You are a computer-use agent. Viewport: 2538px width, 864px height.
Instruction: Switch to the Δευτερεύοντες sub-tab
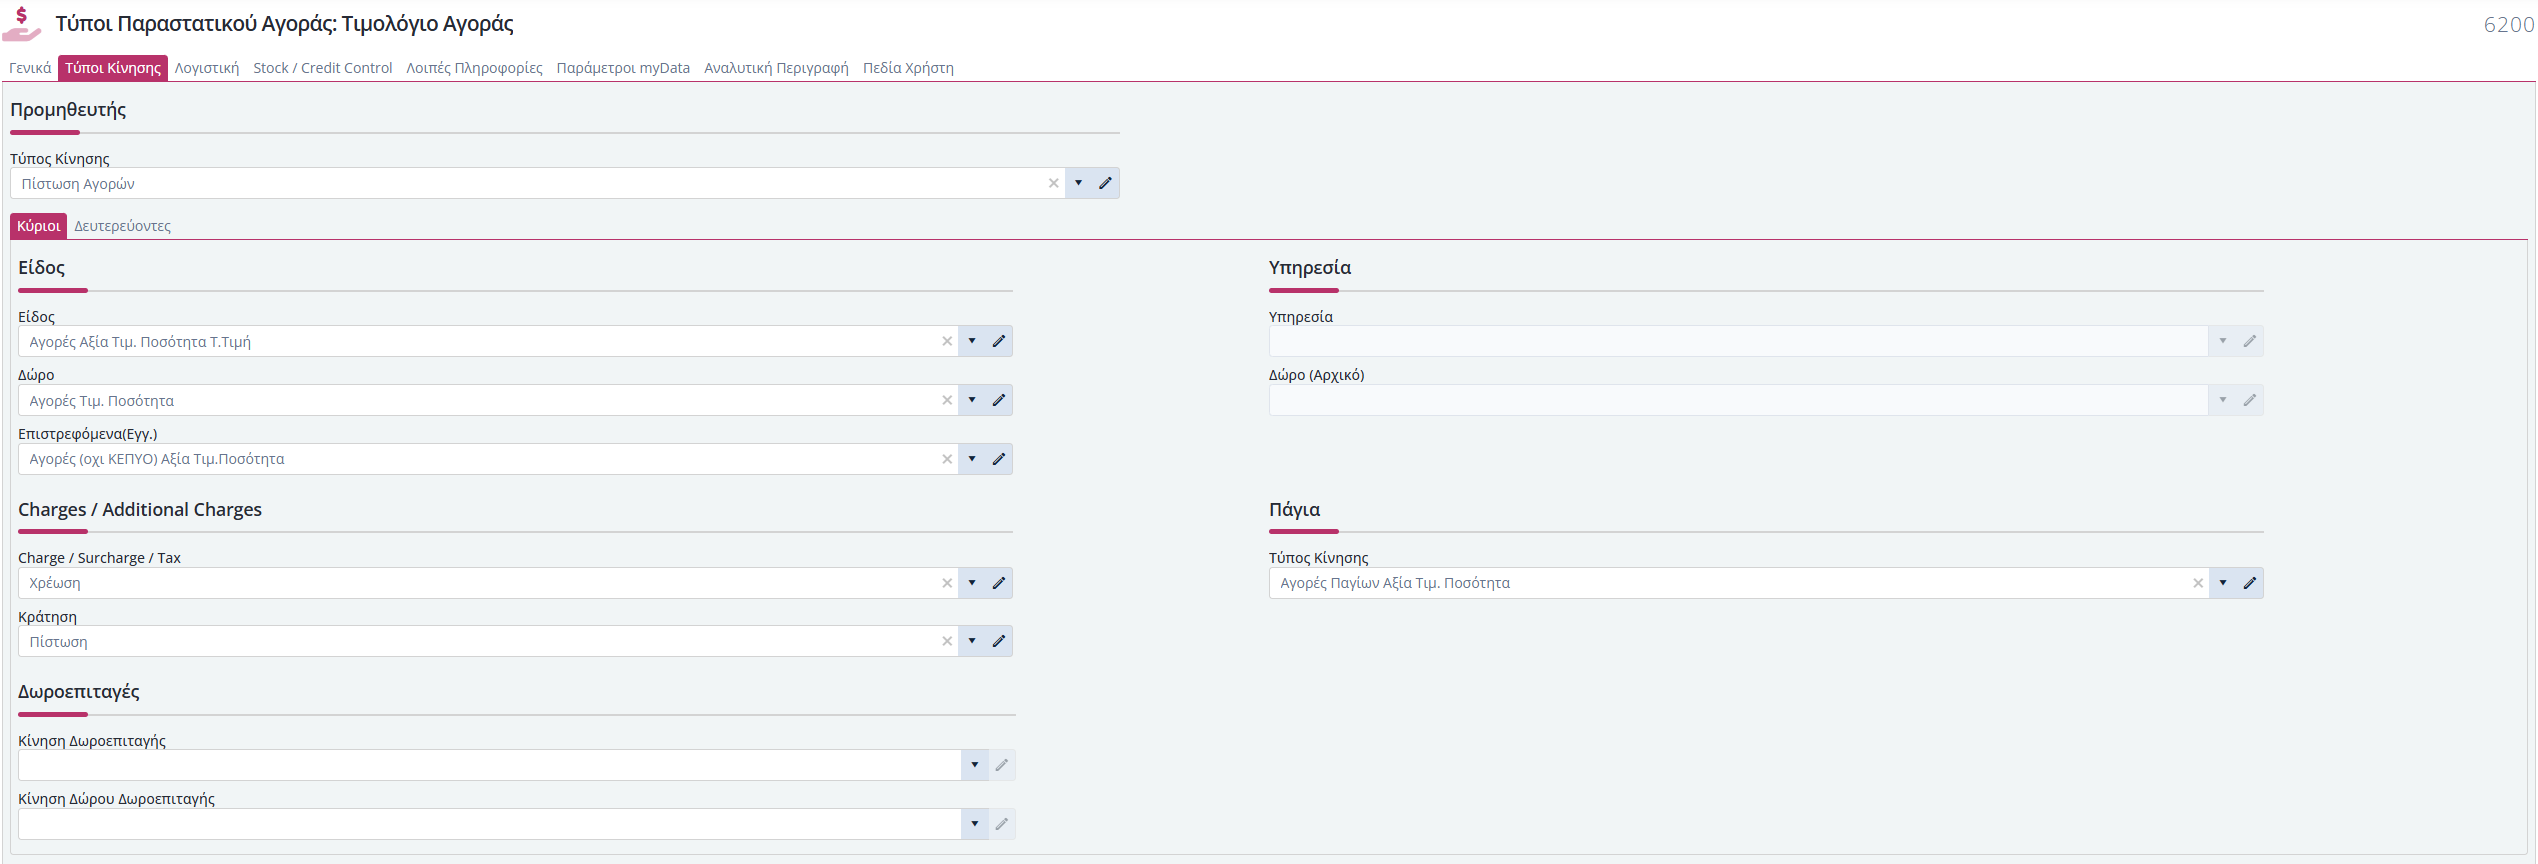(x=122, y=226)
